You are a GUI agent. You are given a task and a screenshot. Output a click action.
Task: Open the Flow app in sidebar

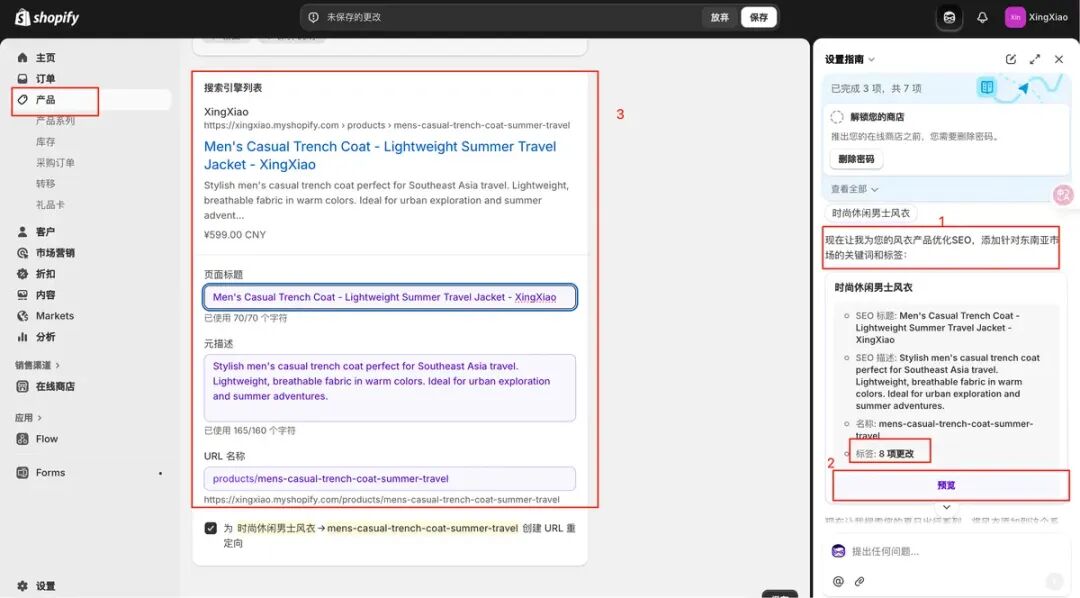[46, 439]
